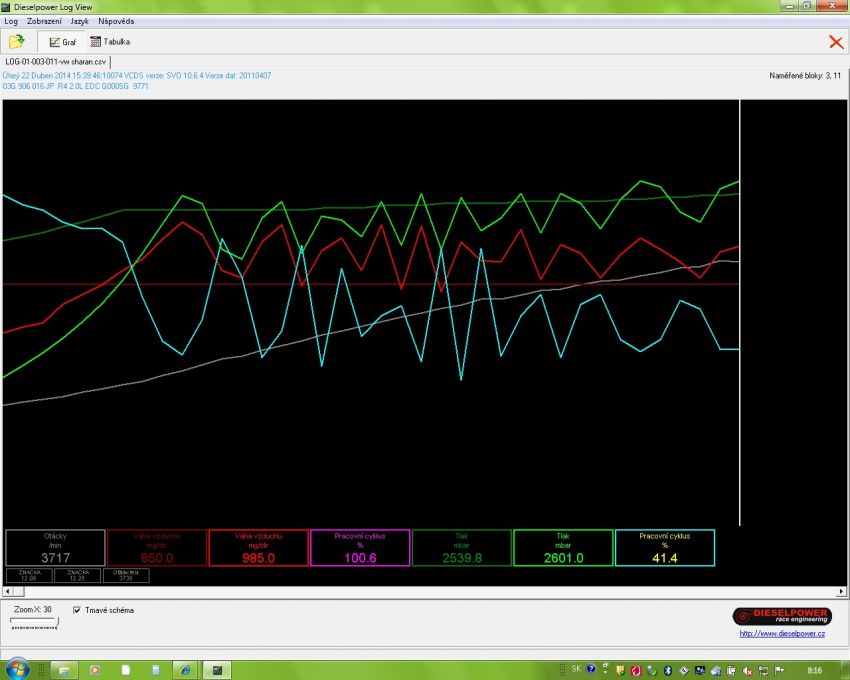Open the Action Center flag icon
This screenshot has width=850, height=680.
pos(779,671)
